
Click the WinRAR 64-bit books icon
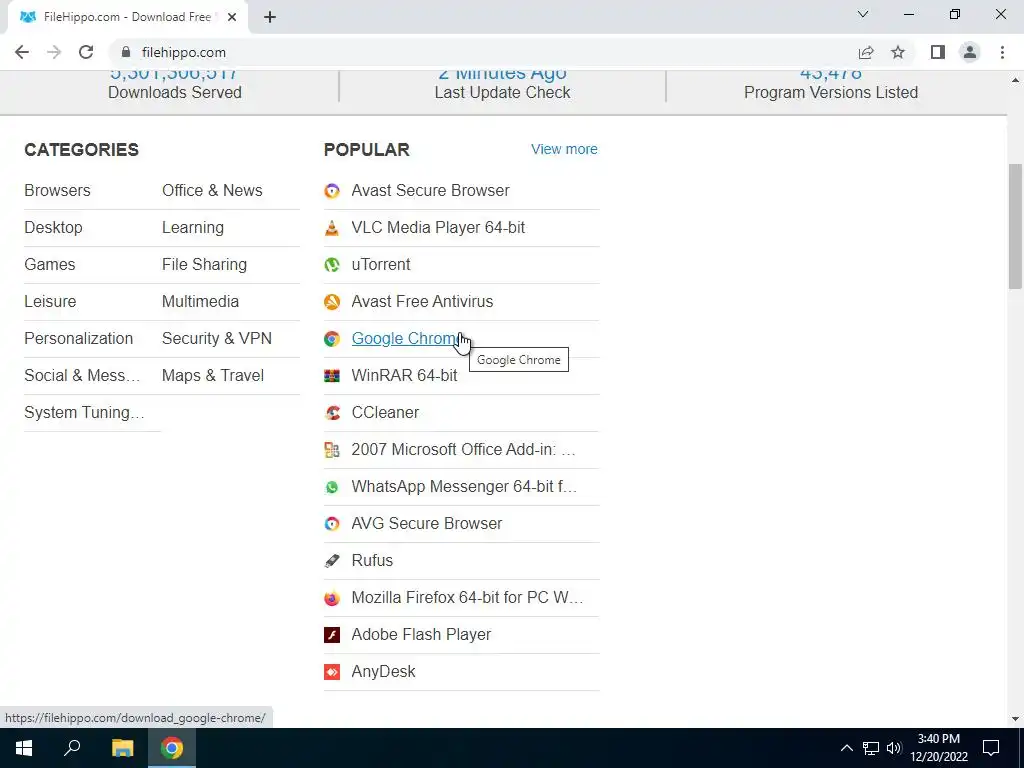[x=332, y=376]
